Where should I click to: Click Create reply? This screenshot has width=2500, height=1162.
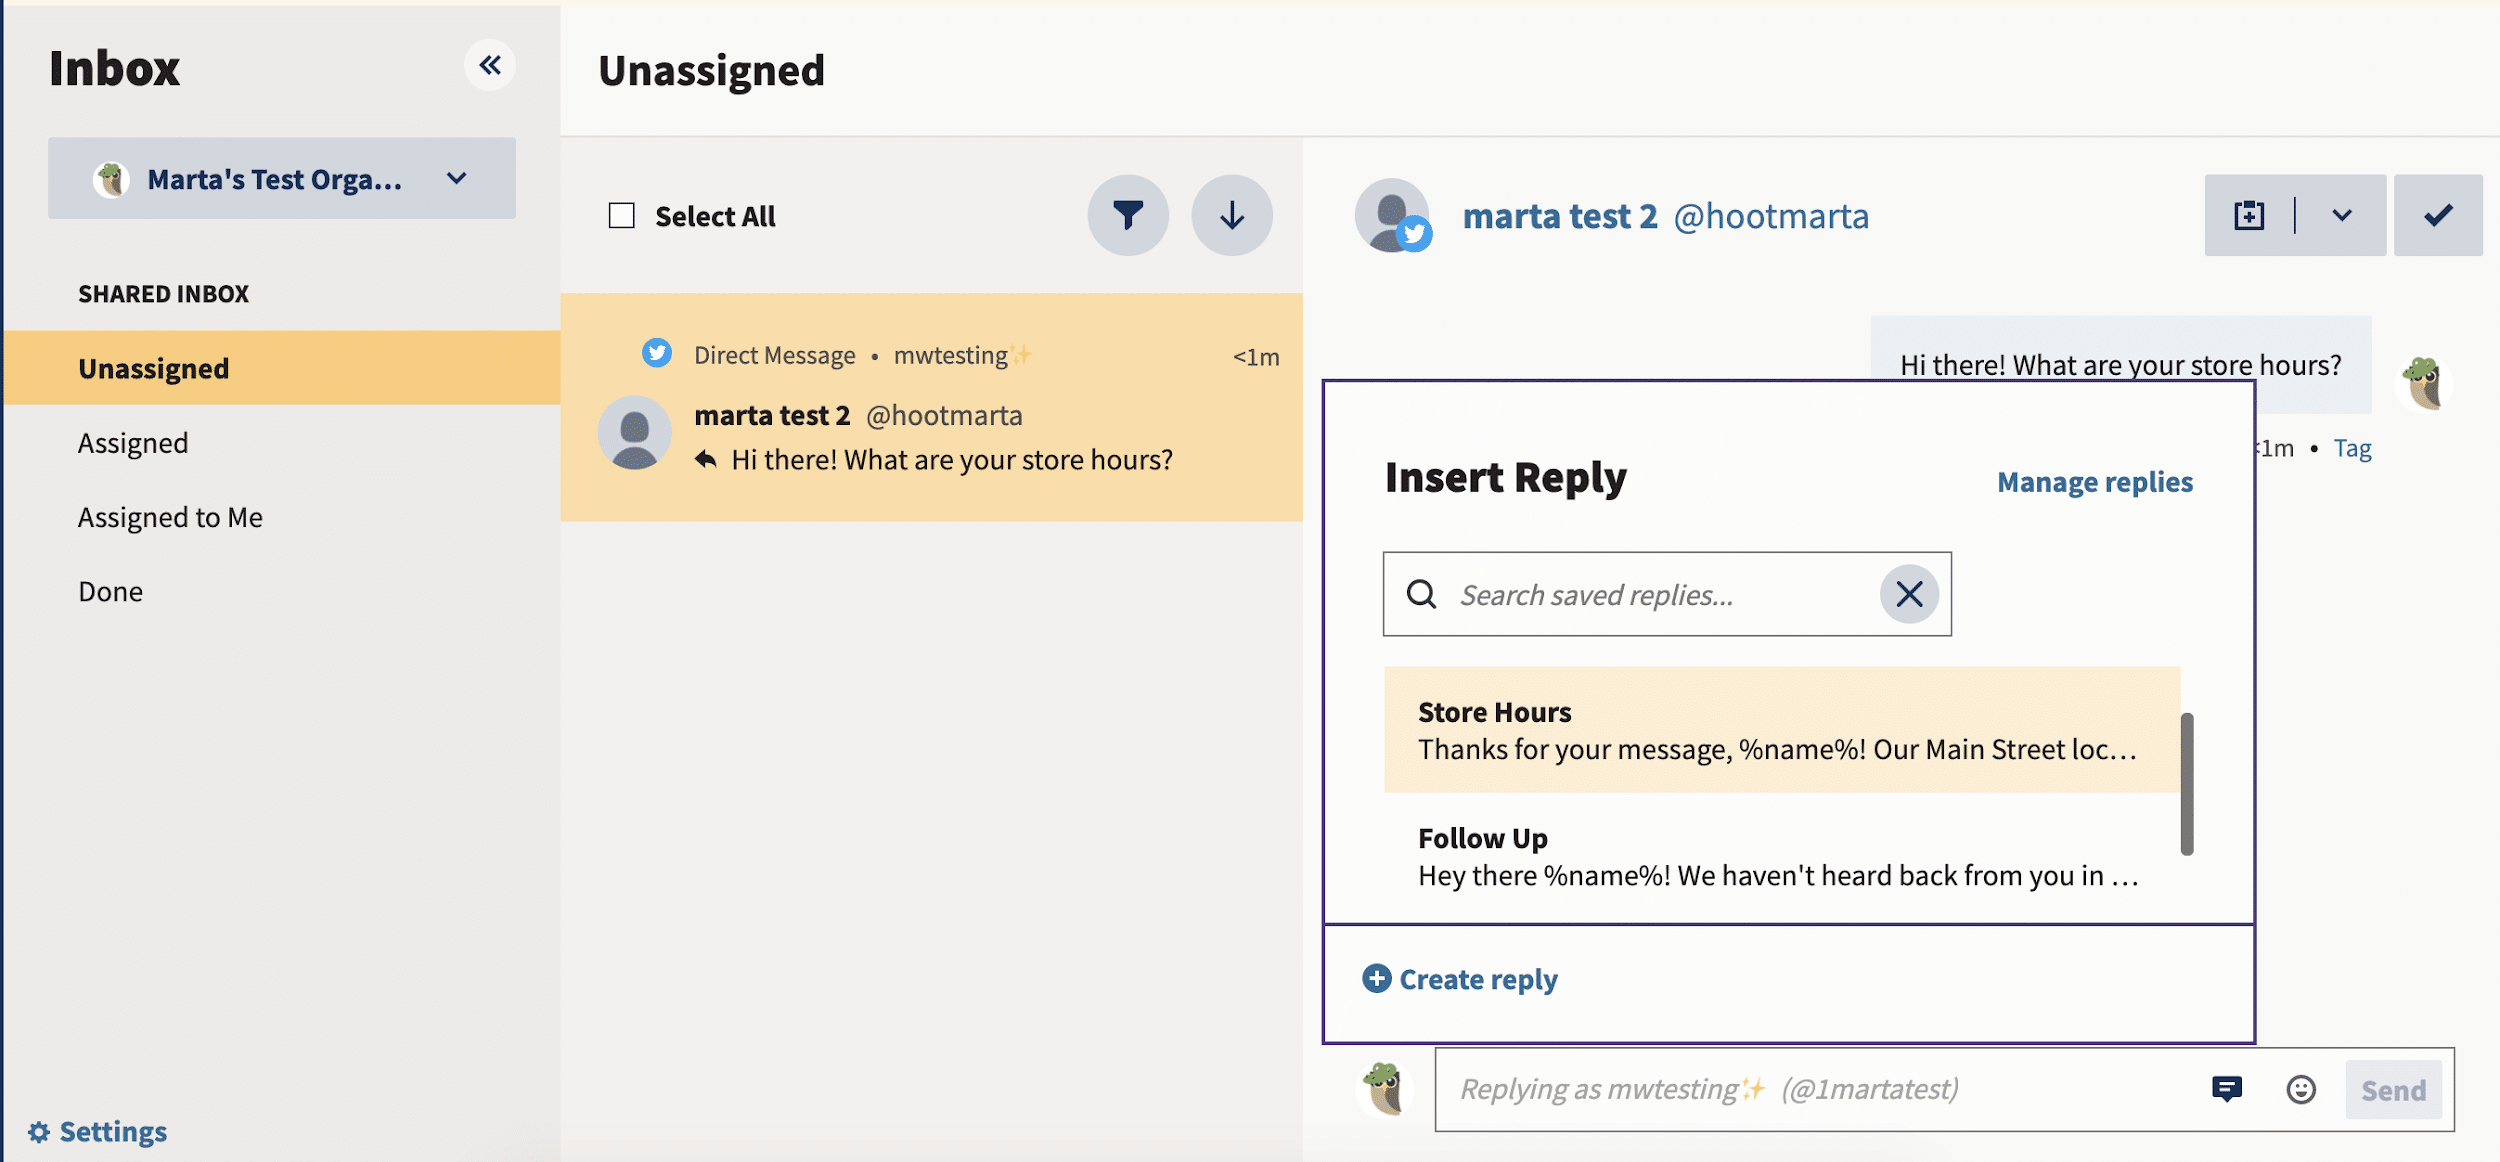[1459, 978]
